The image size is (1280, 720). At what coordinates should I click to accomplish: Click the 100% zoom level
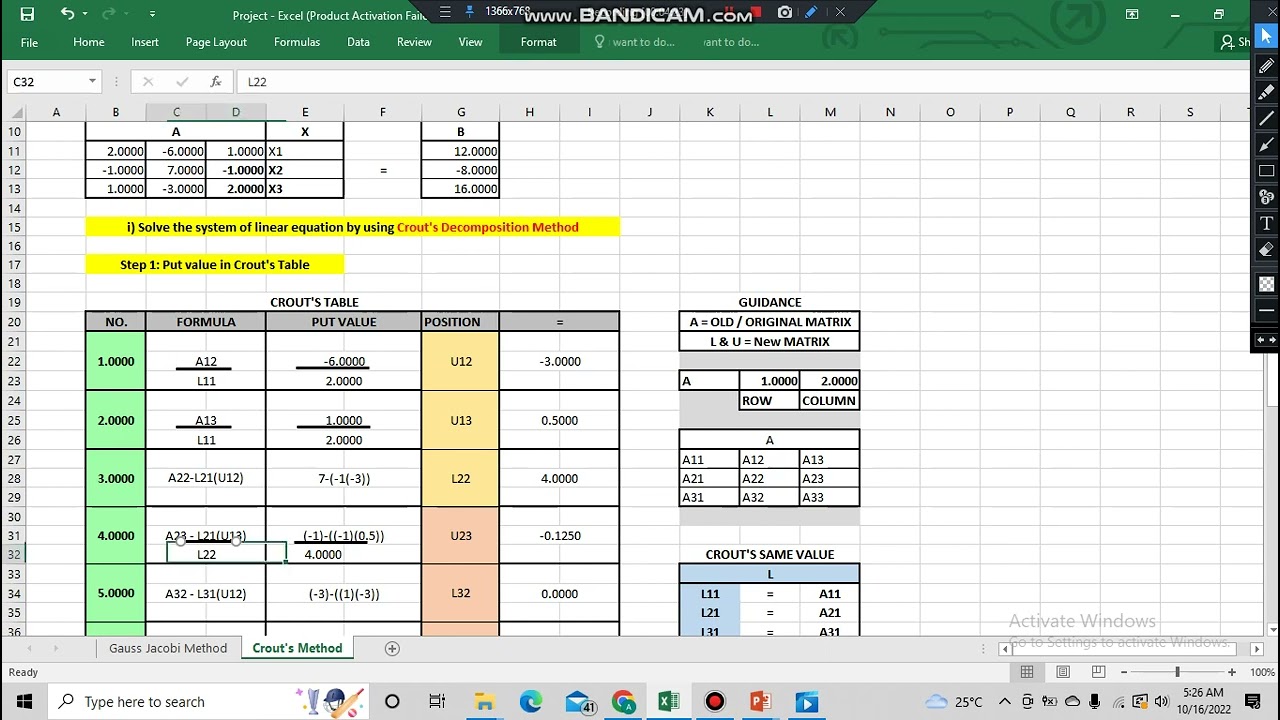pyautogui.click(x=1262, y=672)
